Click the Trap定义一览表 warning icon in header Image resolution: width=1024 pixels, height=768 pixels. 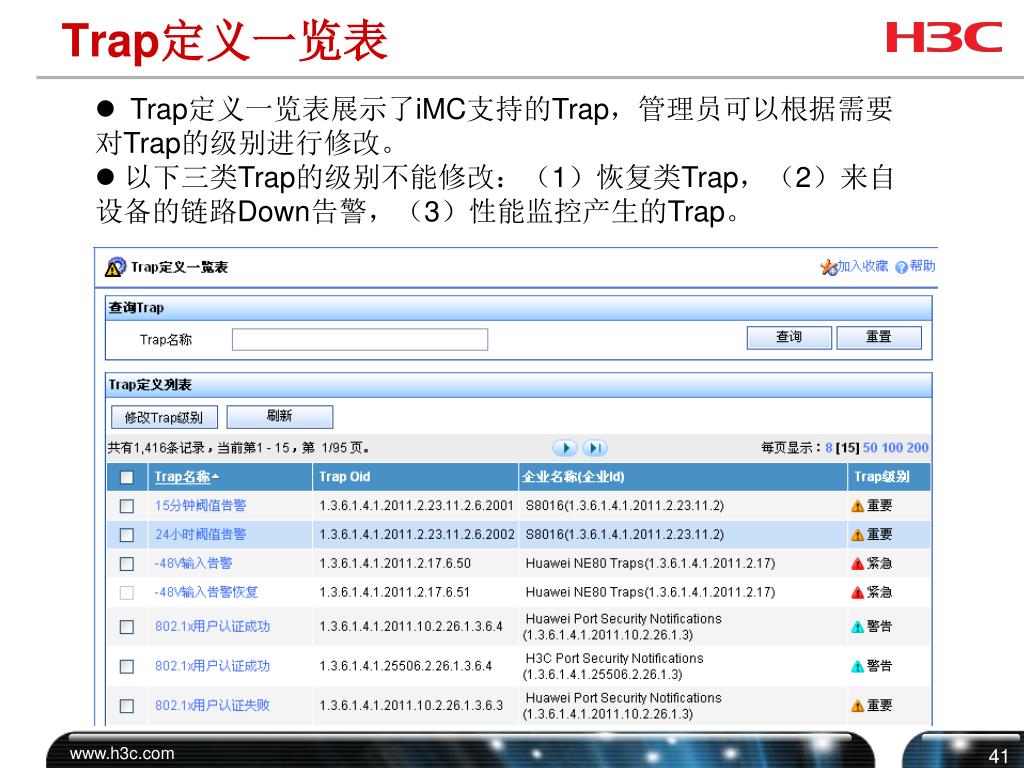click(x=115, y=267)
